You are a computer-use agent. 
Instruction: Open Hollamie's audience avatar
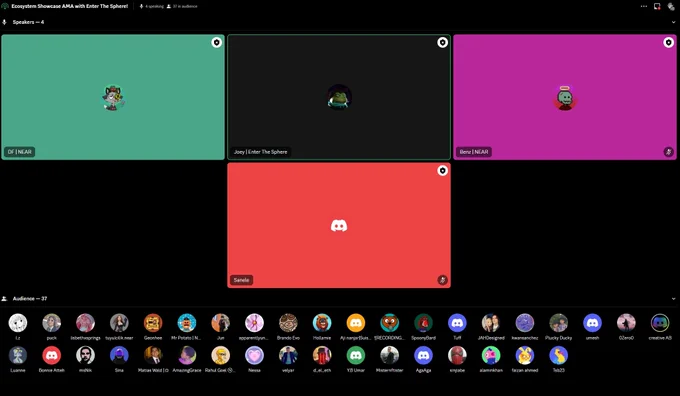[x=322, y=323]
